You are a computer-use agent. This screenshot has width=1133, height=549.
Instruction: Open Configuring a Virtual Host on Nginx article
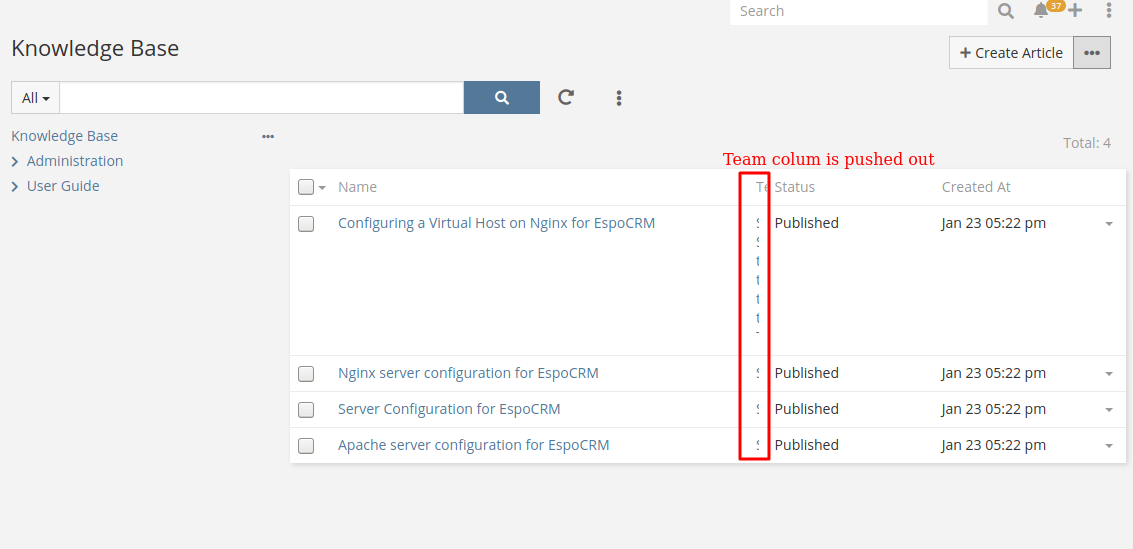(x=496, y=223)
